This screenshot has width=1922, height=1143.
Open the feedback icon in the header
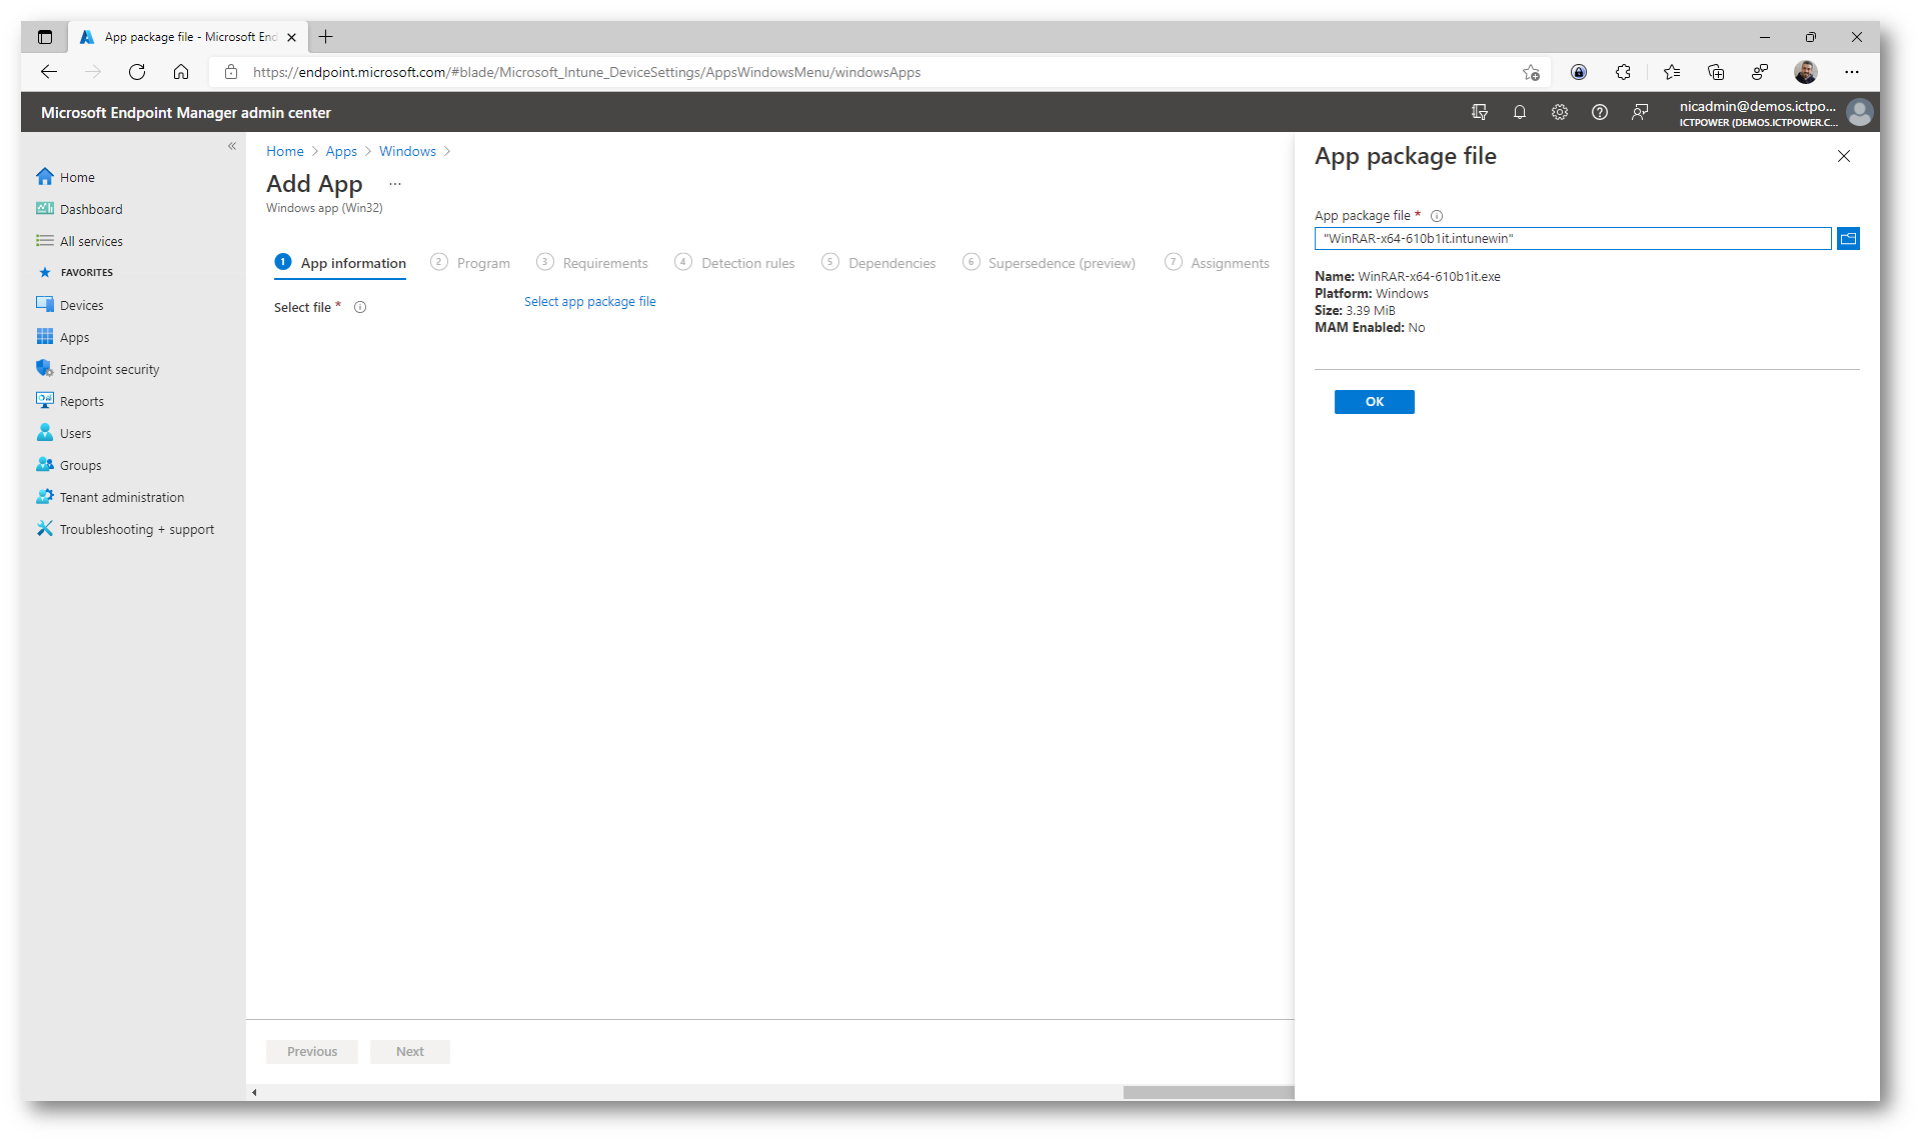click(1639, 112)
